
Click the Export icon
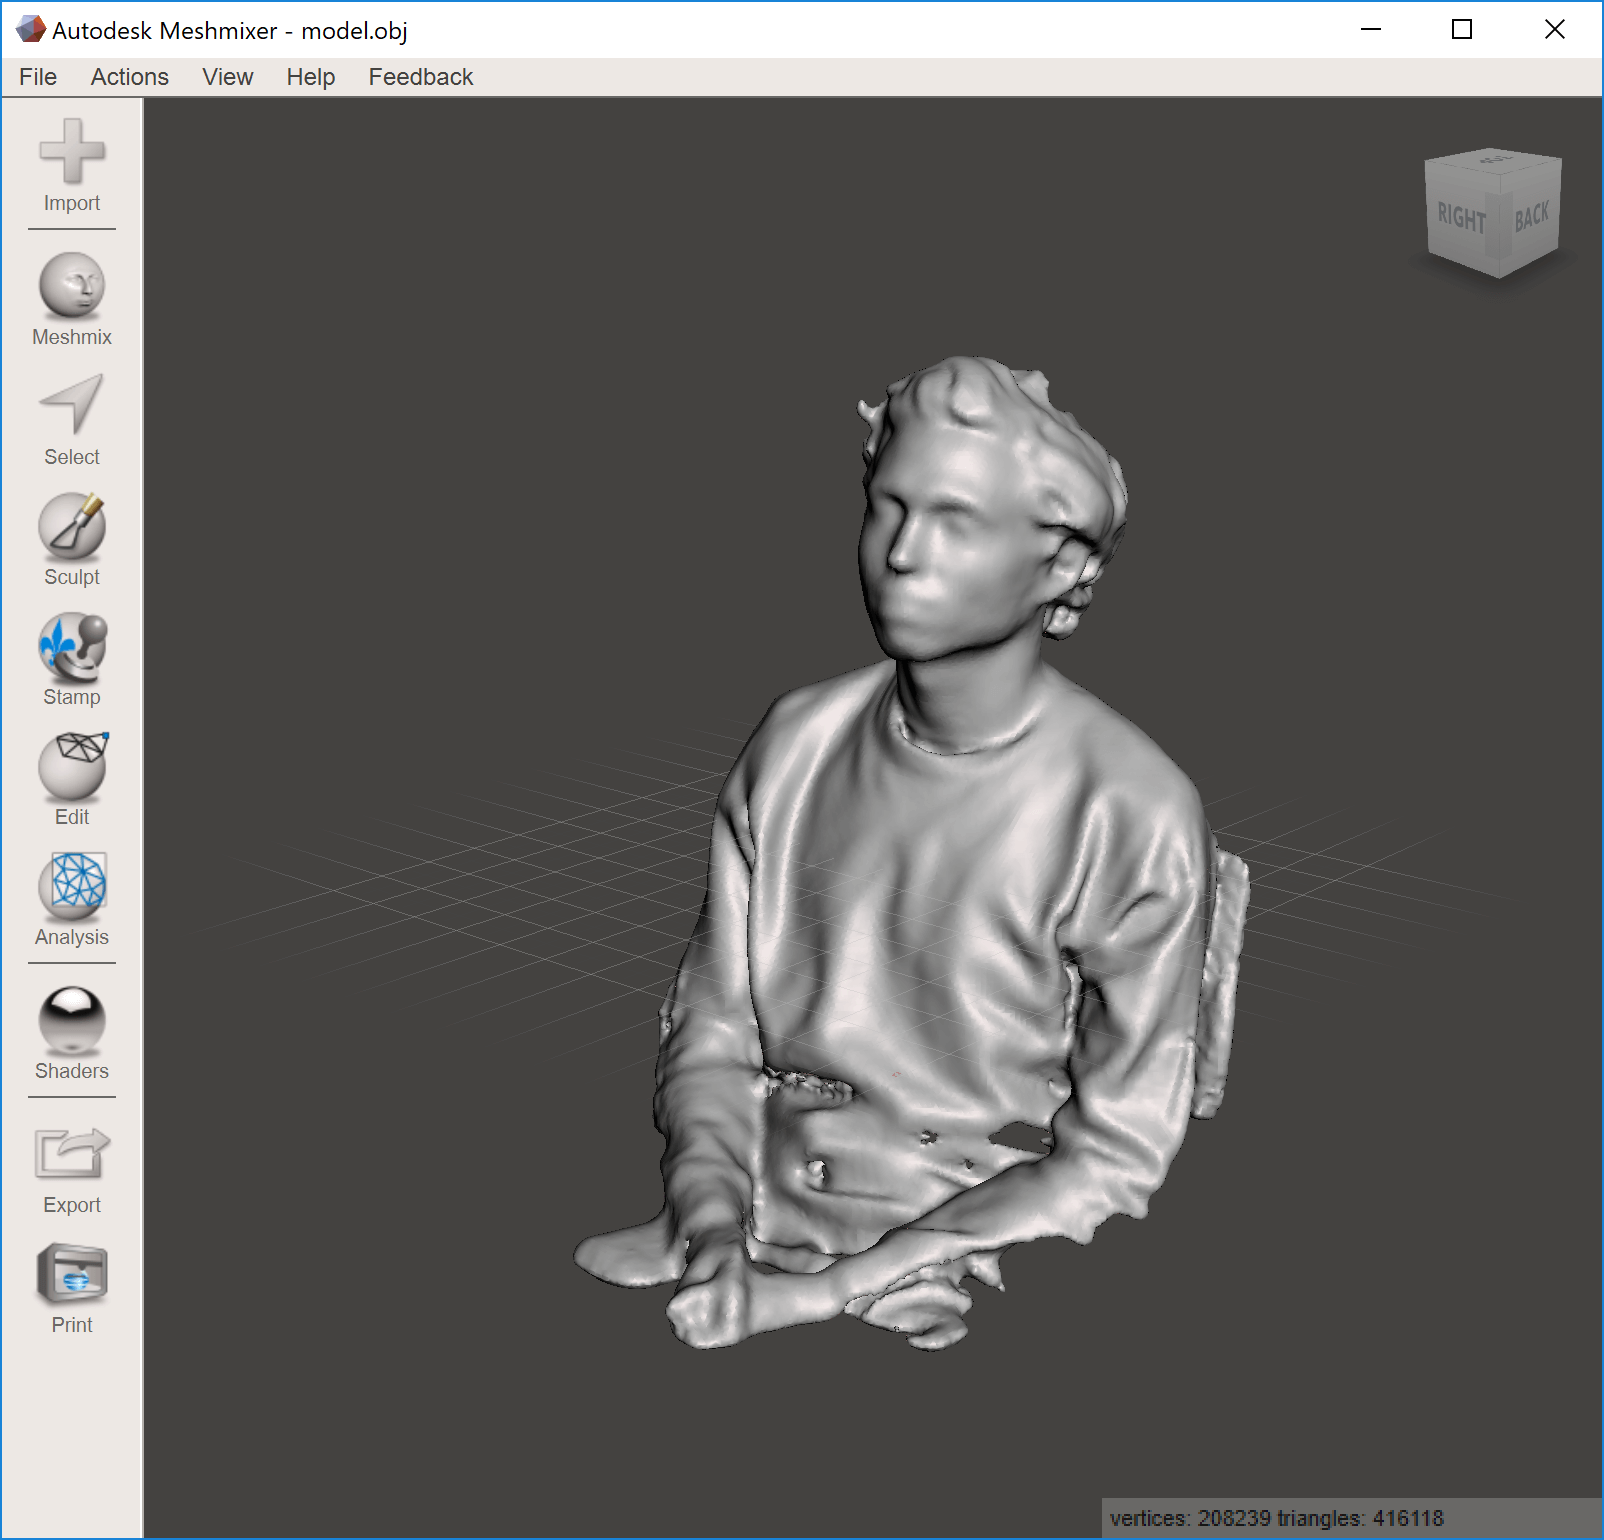(x=72, y=1154)
